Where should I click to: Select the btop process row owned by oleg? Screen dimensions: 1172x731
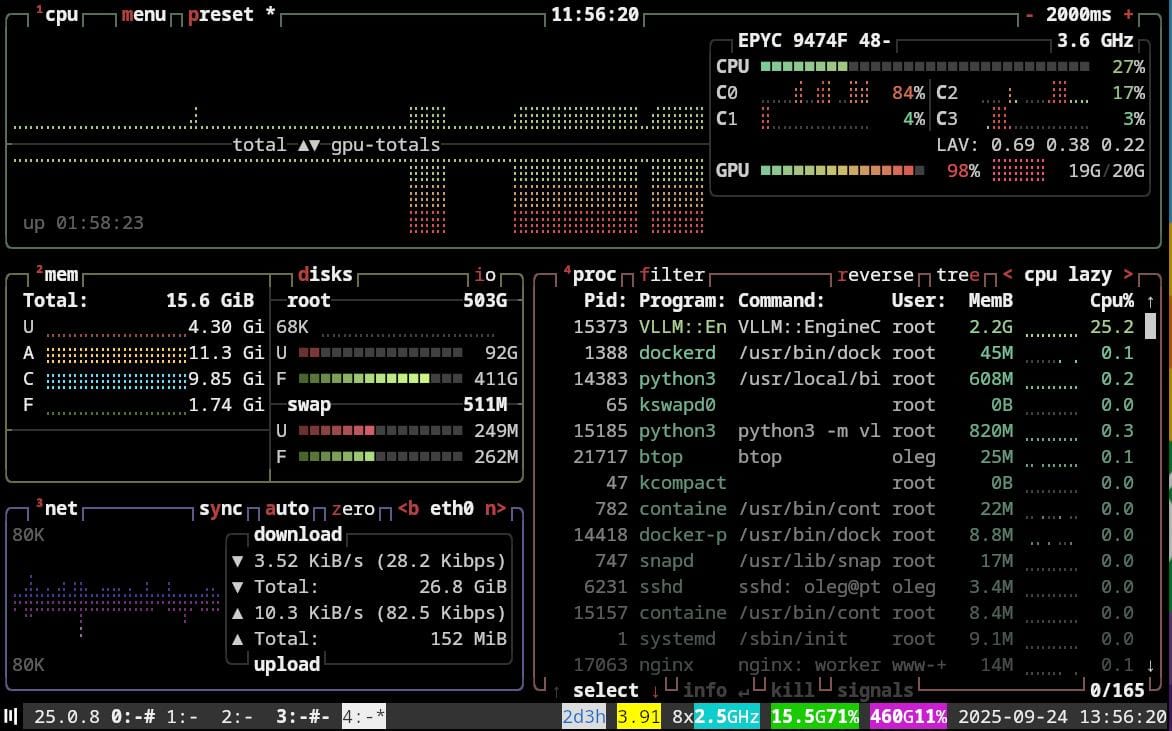tap(853, 457)
